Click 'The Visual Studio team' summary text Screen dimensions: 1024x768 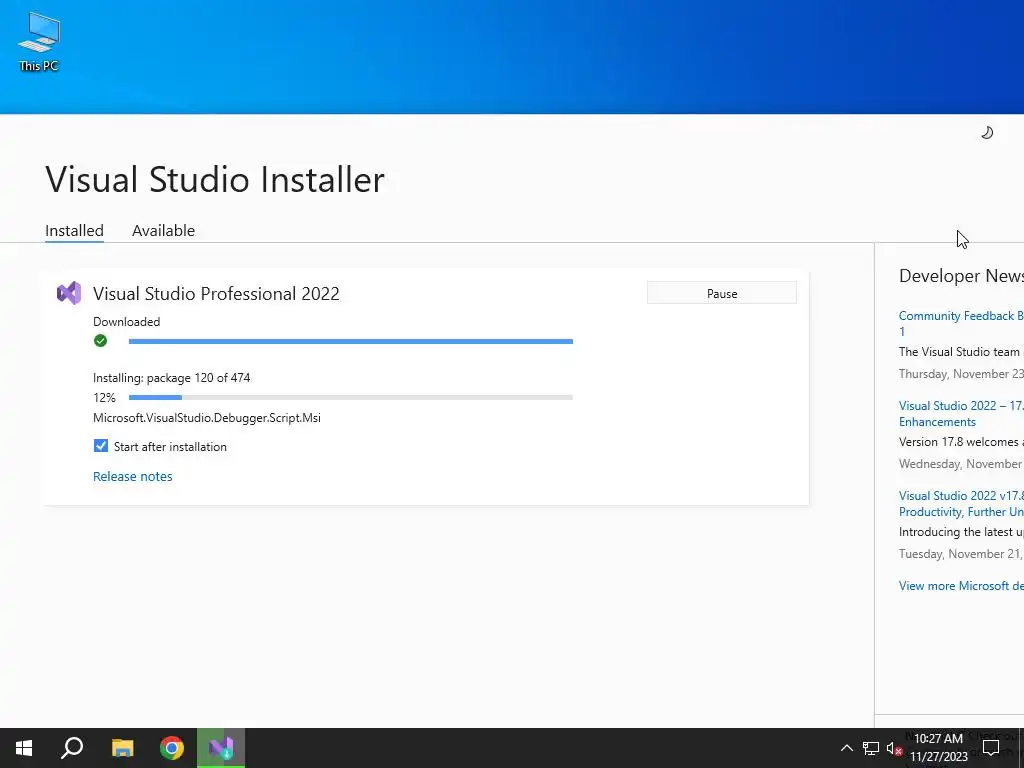coord(959,351)
